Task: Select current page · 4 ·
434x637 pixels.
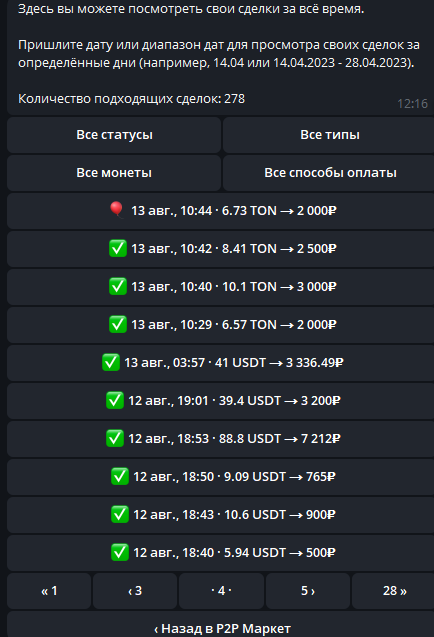Action: 221,591
